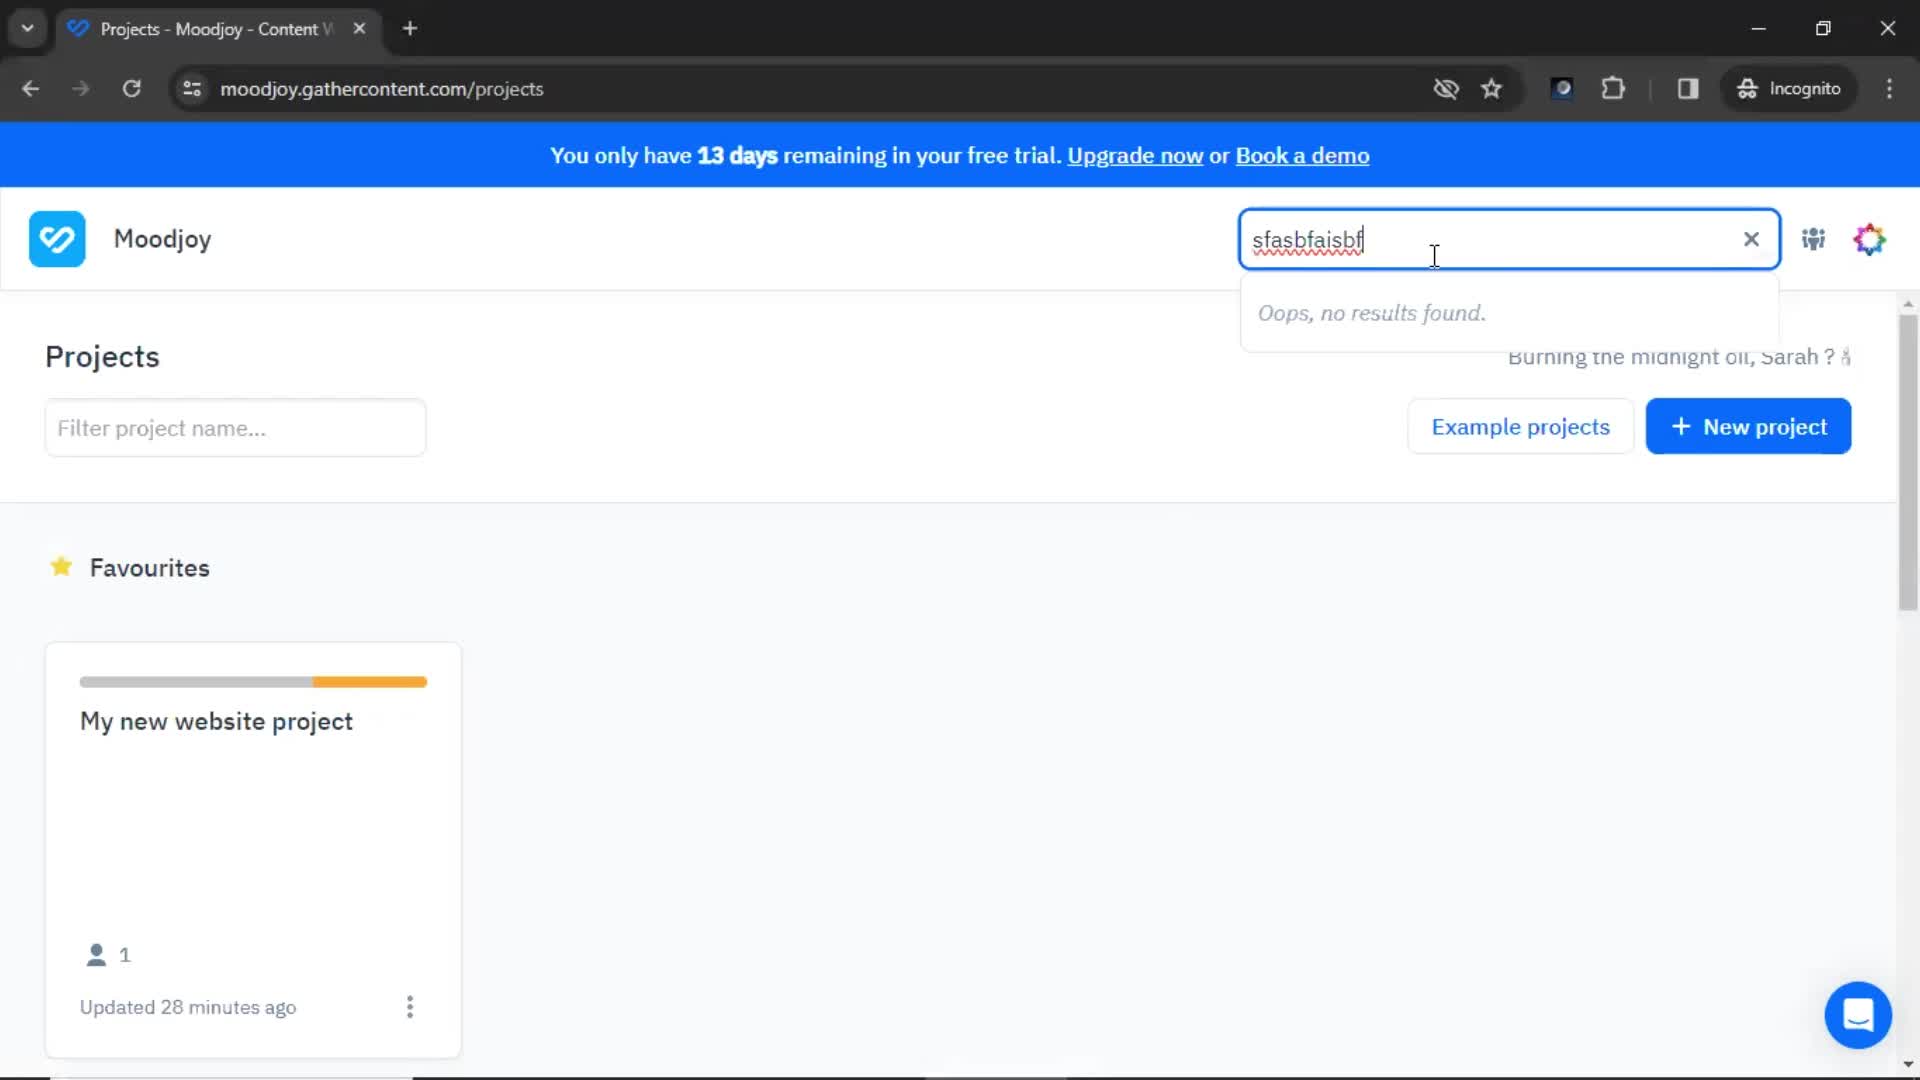Click the Upgrade now link
The height and width of the screenshot is (1080, 1920).
(x=1135, y=156)
